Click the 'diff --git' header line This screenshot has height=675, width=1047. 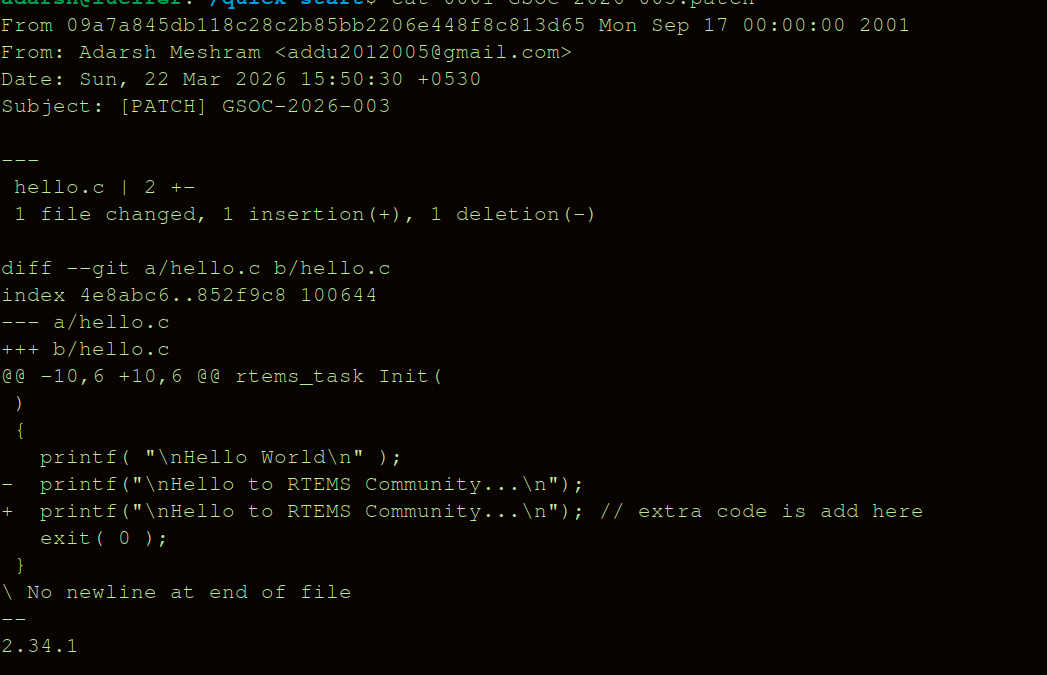coord(196,268)
